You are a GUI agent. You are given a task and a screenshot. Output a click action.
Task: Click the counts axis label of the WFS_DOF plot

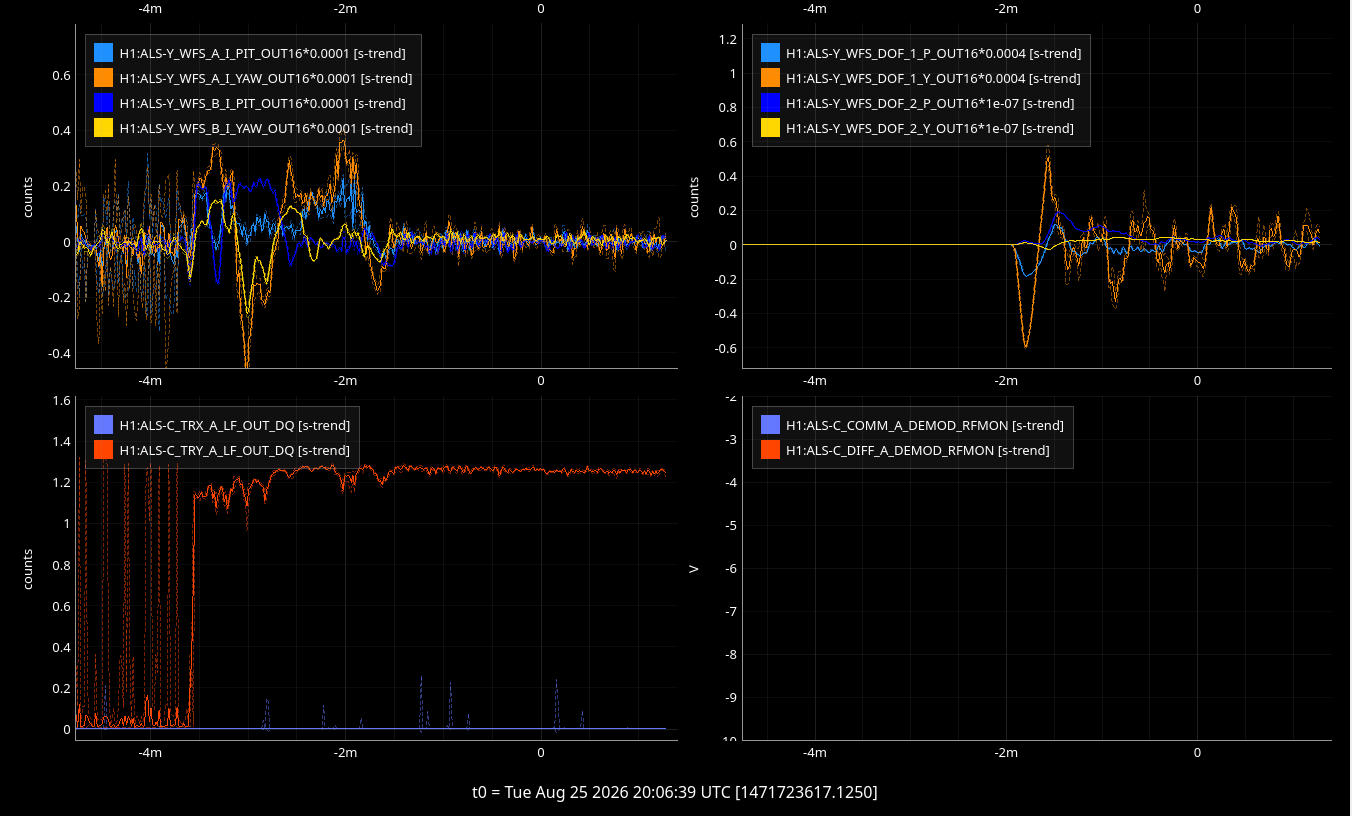[x=694, y=197]
